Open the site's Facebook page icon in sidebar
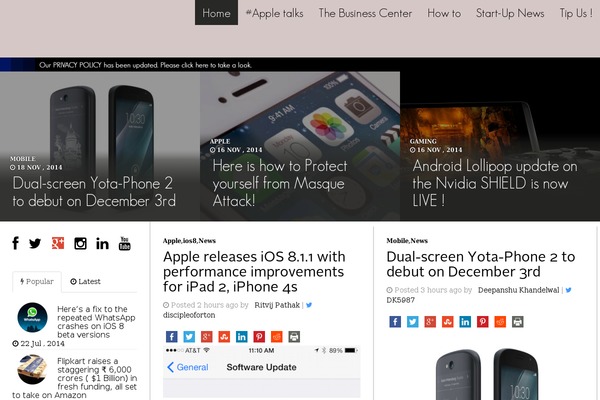600x400 pixels. [15, 243]
